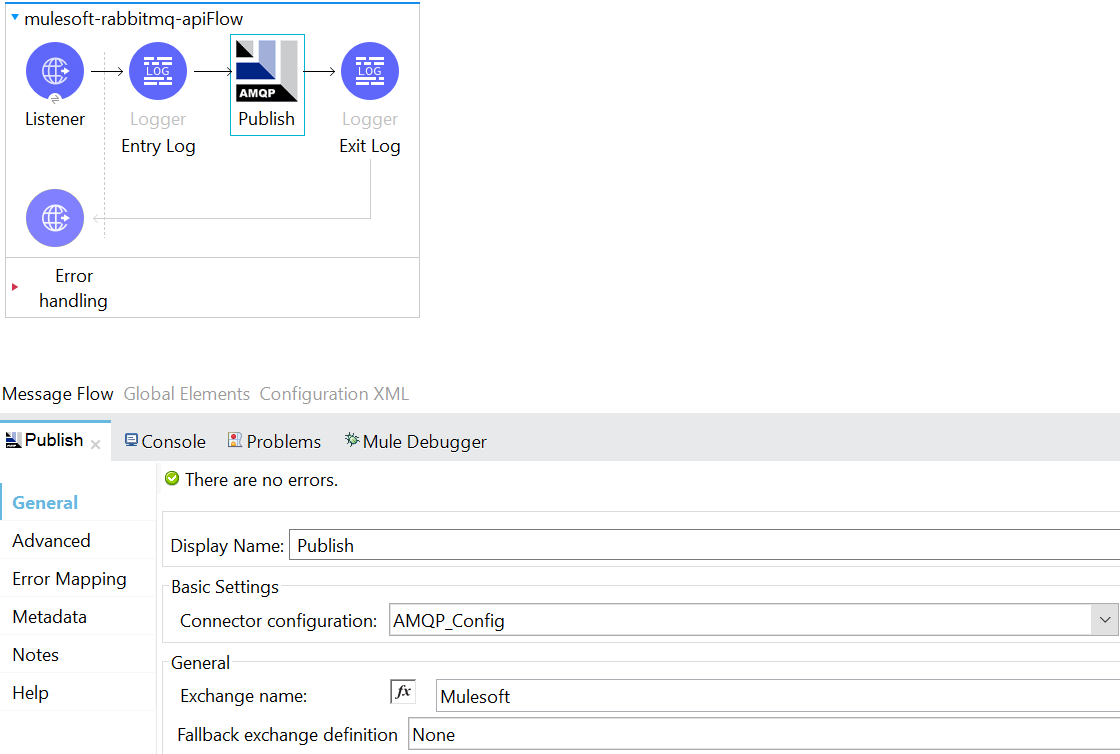The image size is (1120, 754).
Task: Click the HTTP response globe icon
Action: 55,218
